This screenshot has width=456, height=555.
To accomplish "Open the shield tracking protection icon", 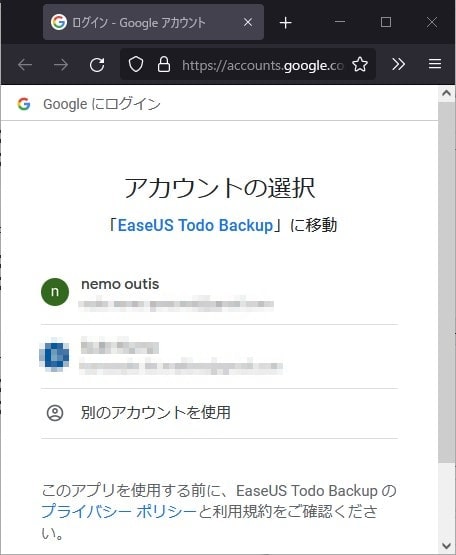I will pos(136,64).
